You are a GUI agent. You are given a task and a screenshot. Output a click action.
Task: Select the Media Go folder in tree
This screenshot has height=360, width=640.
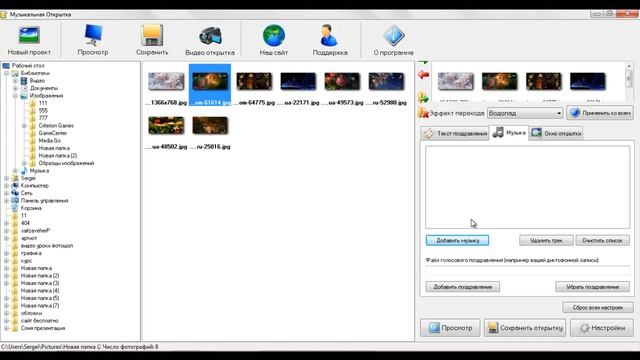(x=45, y=141)
